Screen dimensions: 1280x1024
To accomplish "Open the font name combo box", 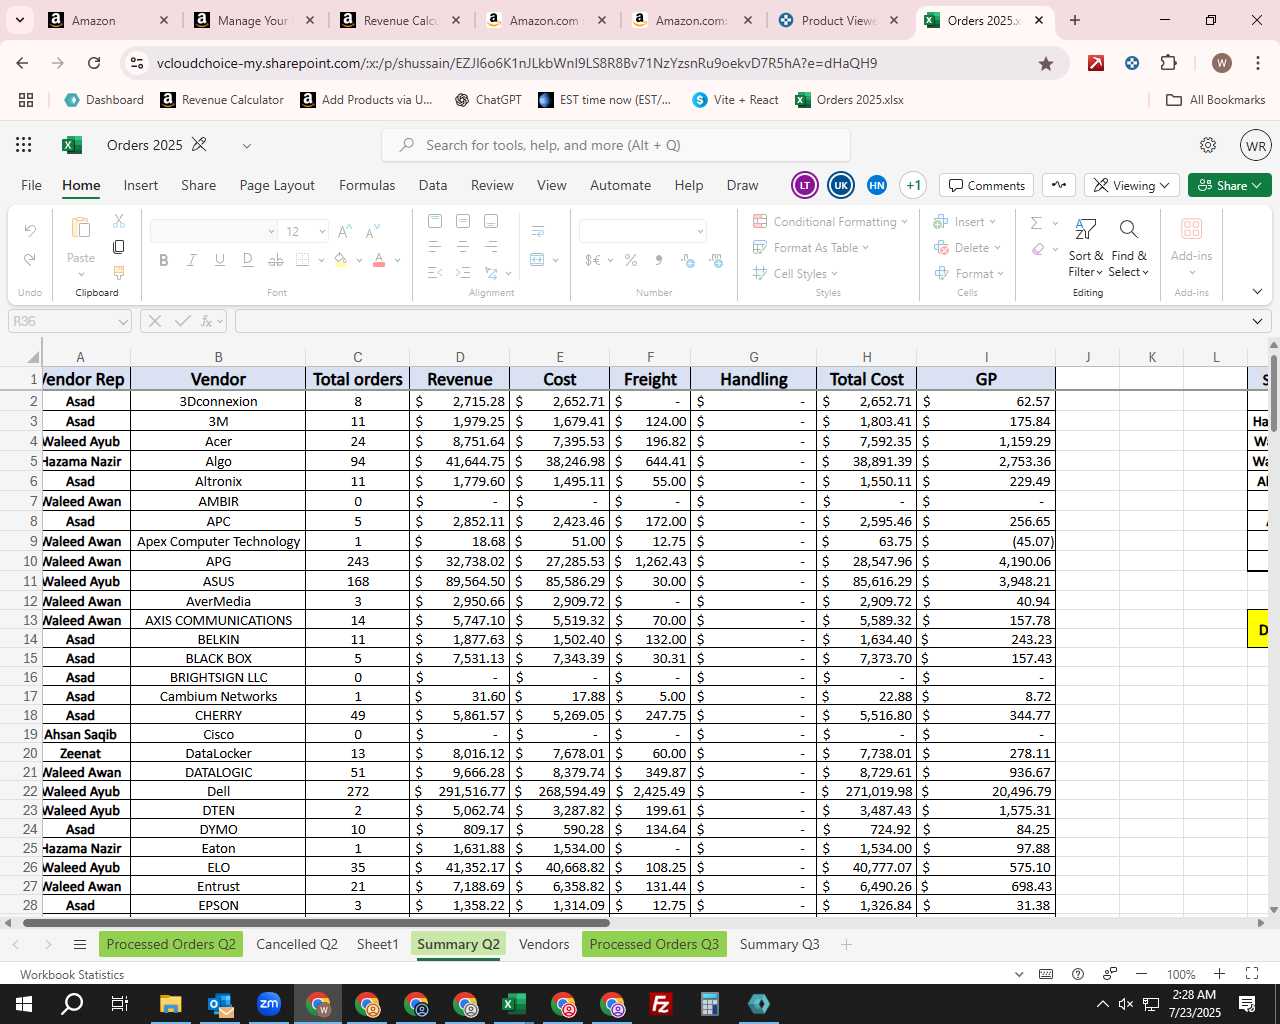I will [213, 232].
